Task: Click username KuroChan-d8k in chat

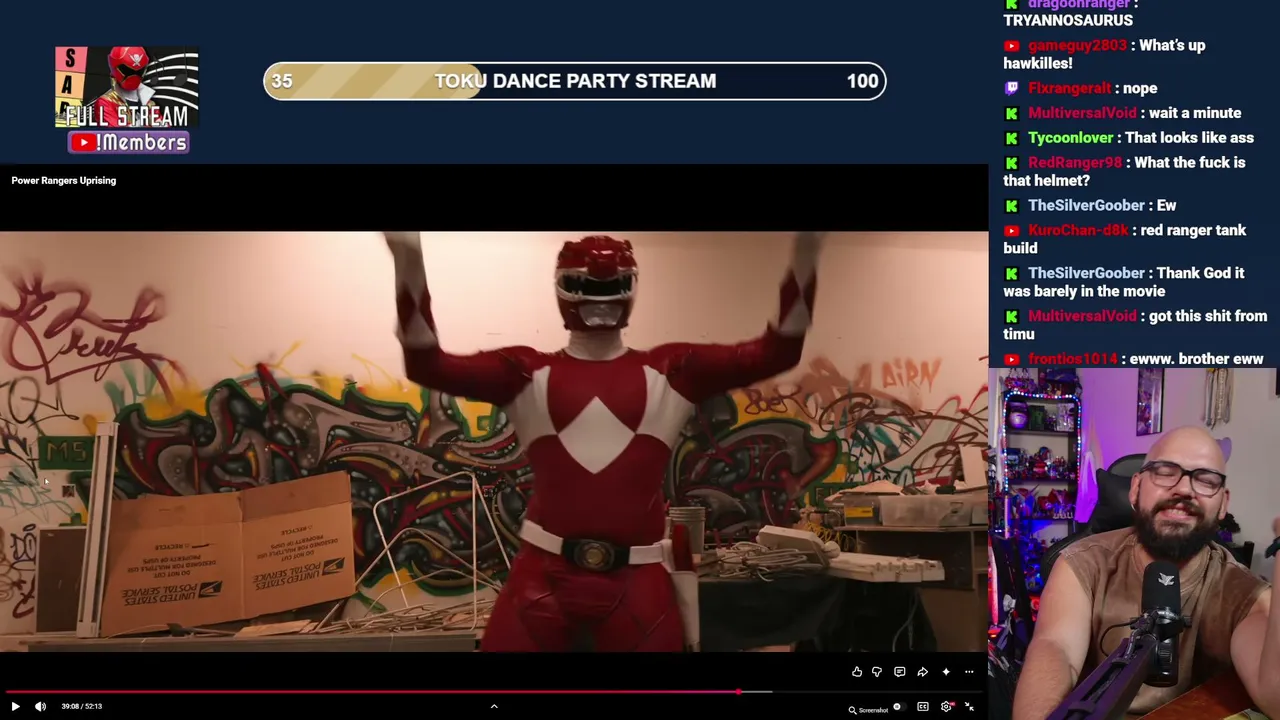Action: click(x=1078, y=230)
